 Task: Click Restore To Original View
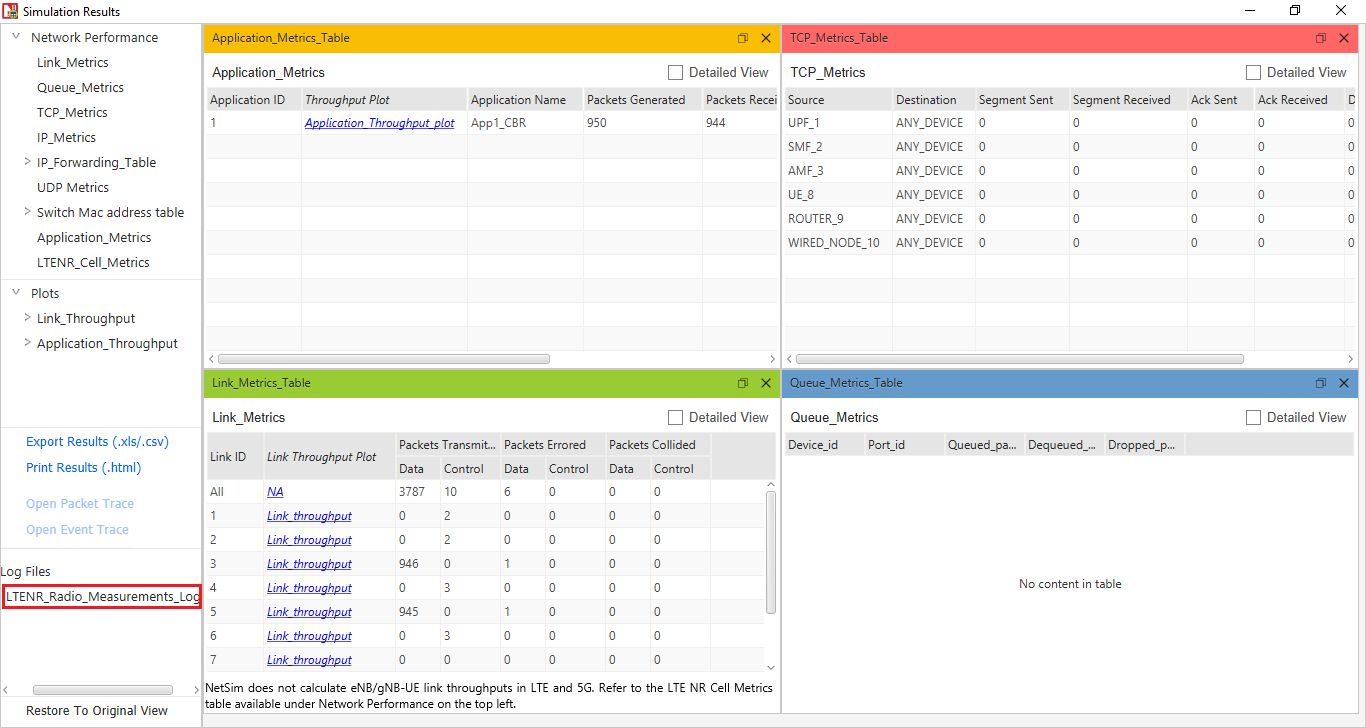[x=97, y=711]
